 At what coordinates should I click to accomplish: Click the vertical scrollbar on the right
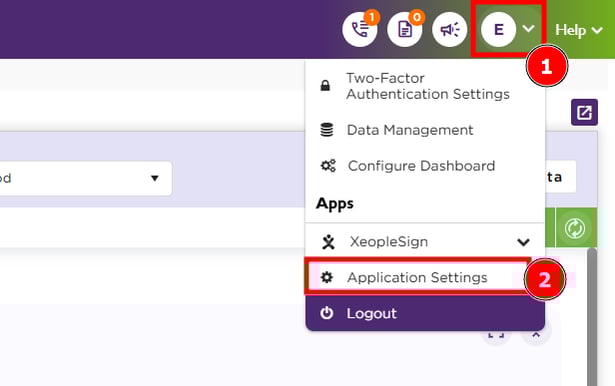coord(592,316)
